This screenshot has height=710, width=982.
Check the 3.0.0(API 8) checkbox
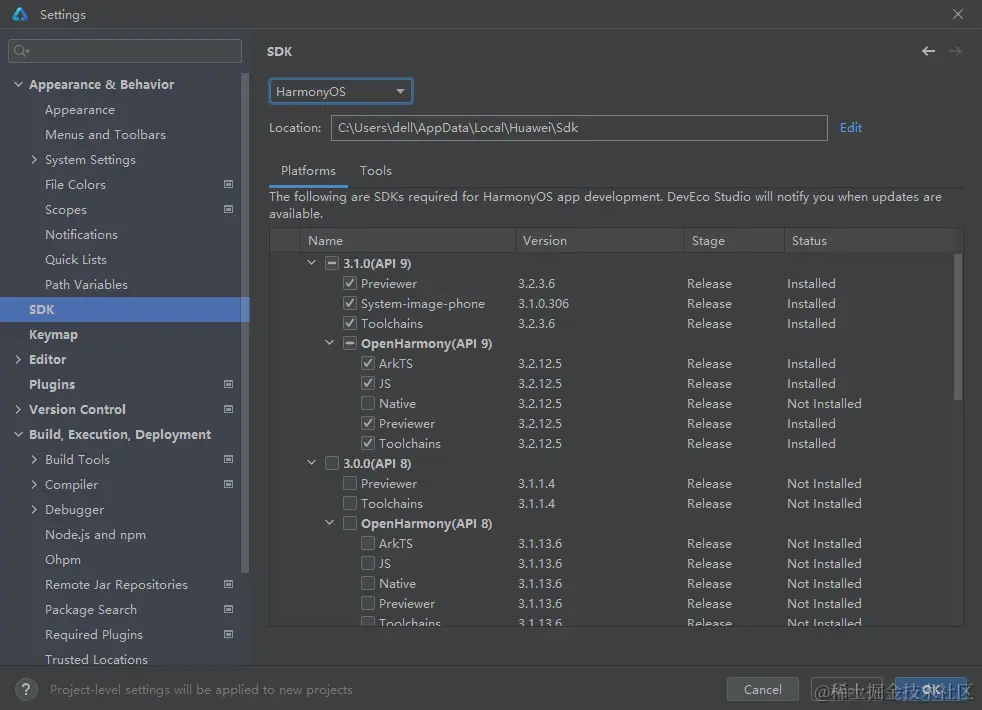click(x=332, y=464)
